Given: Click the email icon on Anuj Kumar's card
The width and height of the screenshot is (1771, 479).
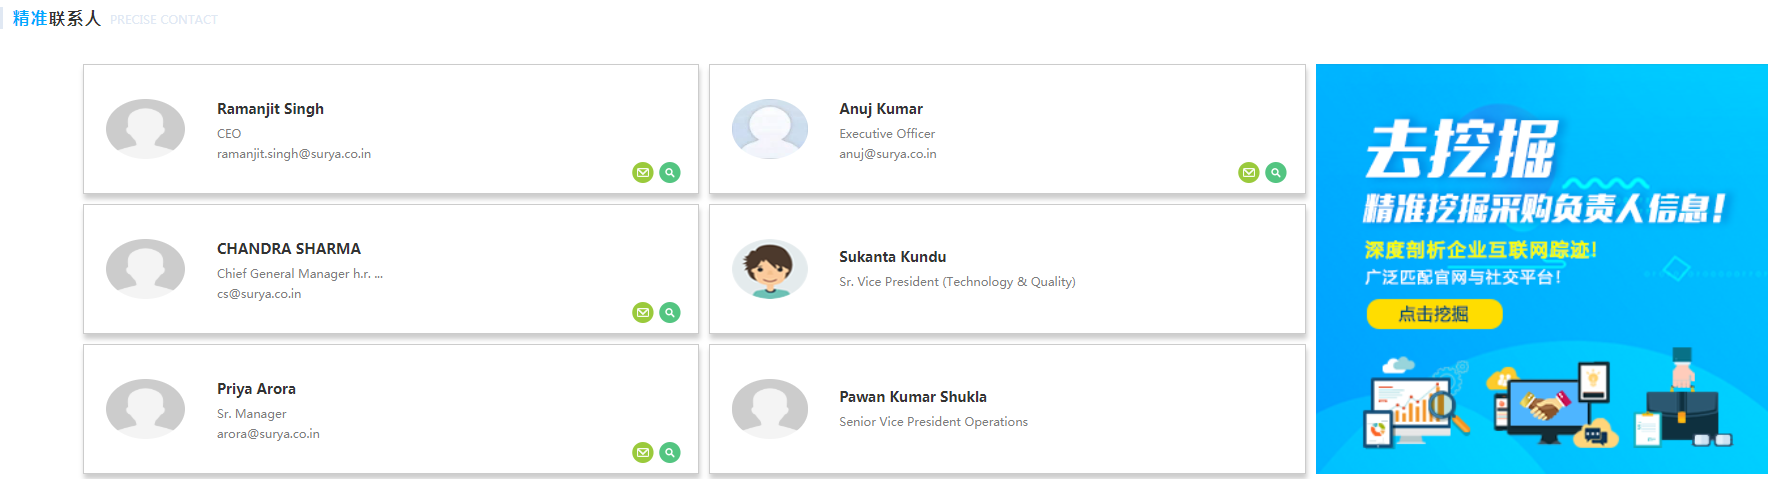Looking at the screenshot, I should (x=1249, y=173).
